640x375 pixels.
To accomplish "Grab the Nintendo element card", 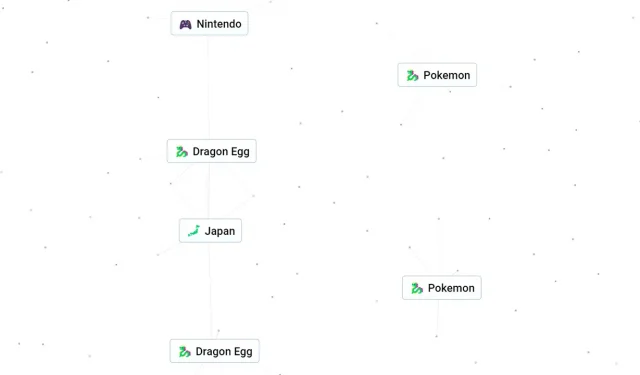I will (209, 24).
